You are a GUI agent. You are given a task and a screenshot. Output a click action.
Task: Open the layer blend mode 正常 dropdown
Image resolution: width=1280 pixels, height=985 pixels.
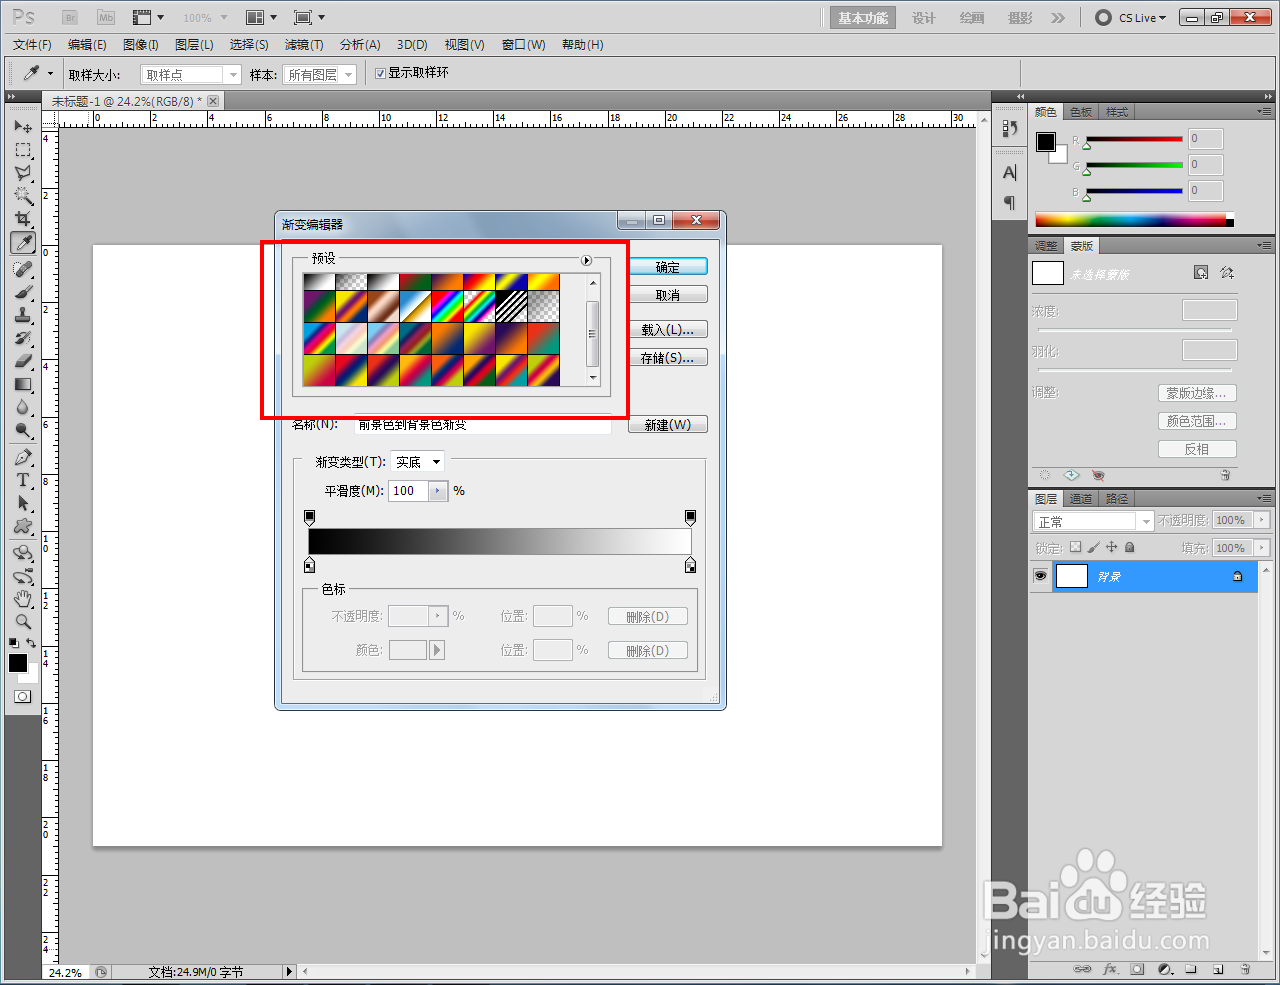click(x=1094, y=521)
